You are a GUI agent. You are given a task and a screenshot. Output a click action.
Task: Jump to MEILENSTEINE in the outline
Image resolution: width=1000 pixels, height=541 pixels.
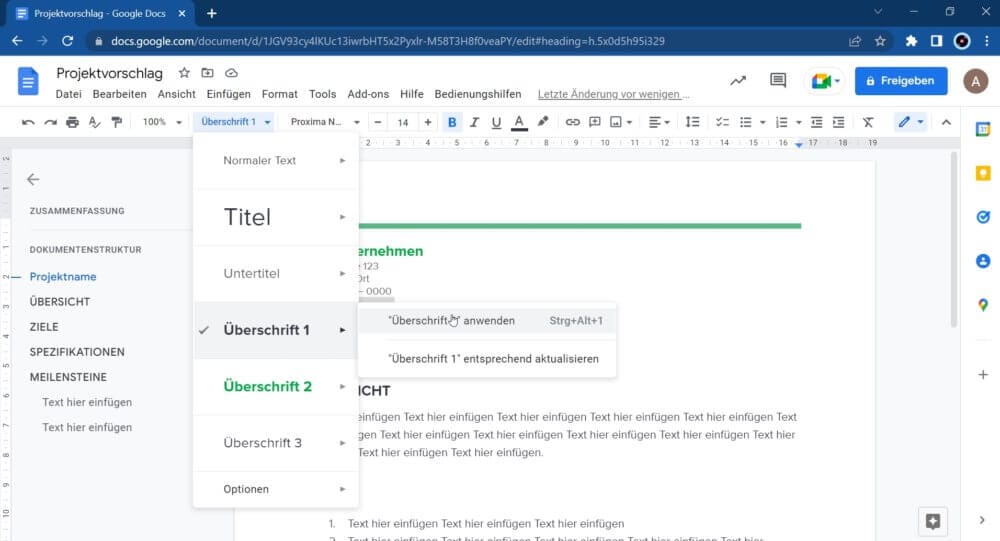(68, 377)
